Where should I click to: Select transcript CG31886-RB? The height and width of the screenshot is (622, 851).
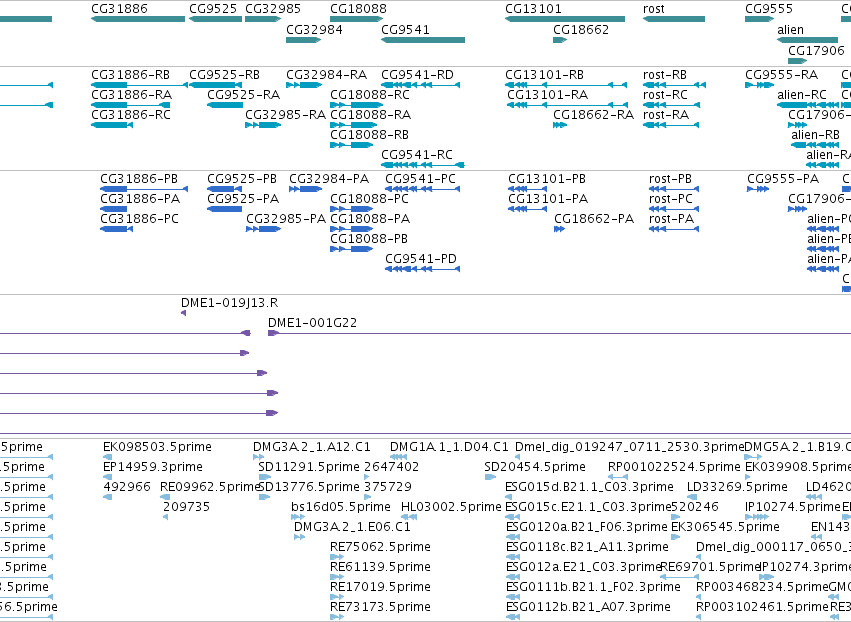130,75
